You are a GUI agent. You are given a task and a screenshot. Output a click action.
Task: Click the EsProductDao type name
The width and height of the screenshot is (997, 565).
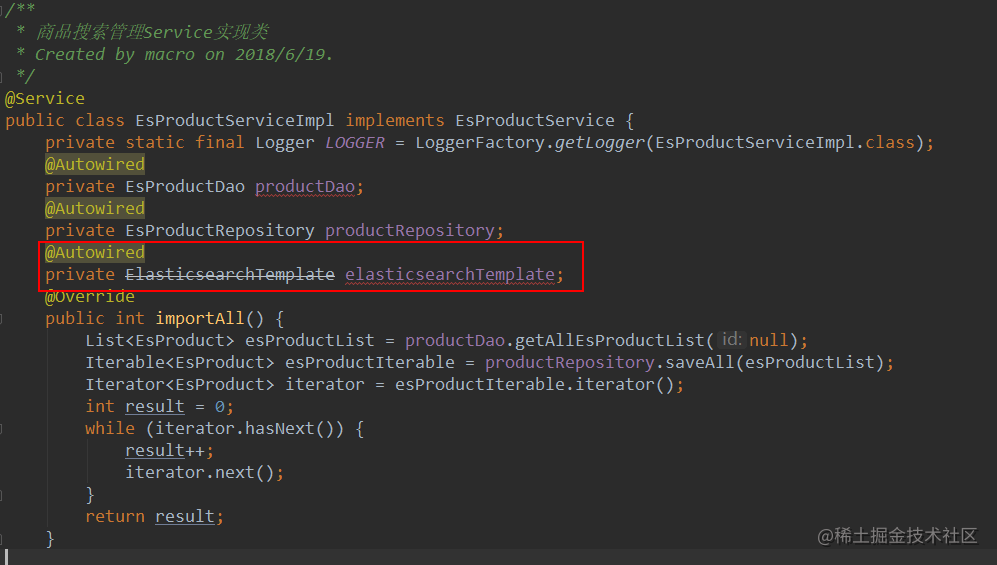click(x=185, y=187)
